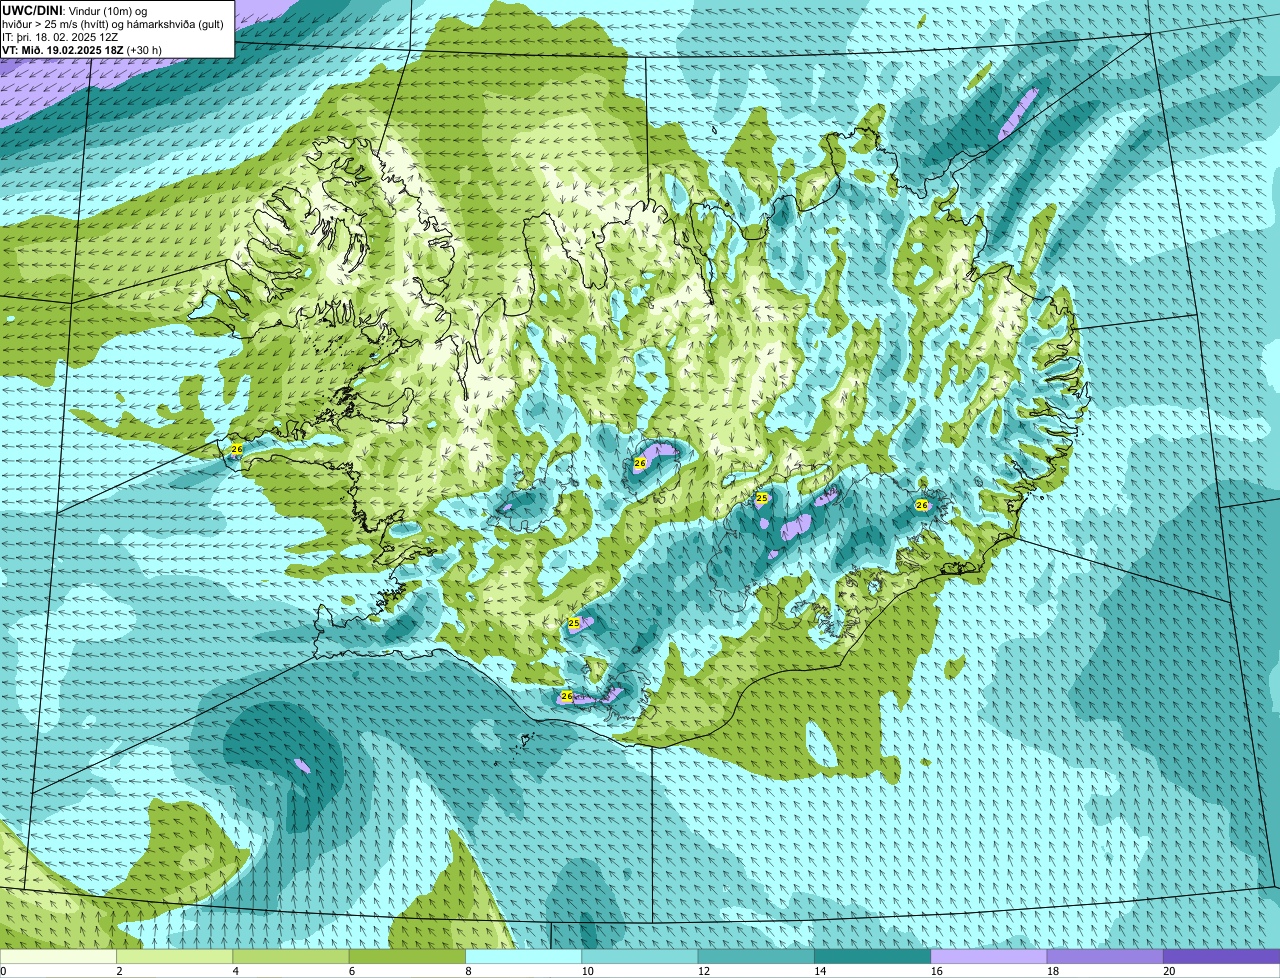
Task: Click the legend scale value "6"
Action: (351, 971)
